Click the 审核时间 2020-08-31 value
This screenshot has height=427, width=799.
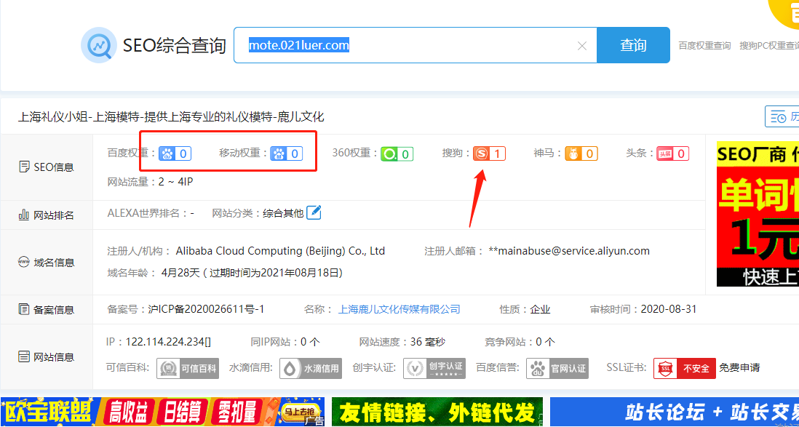(668, 309)
